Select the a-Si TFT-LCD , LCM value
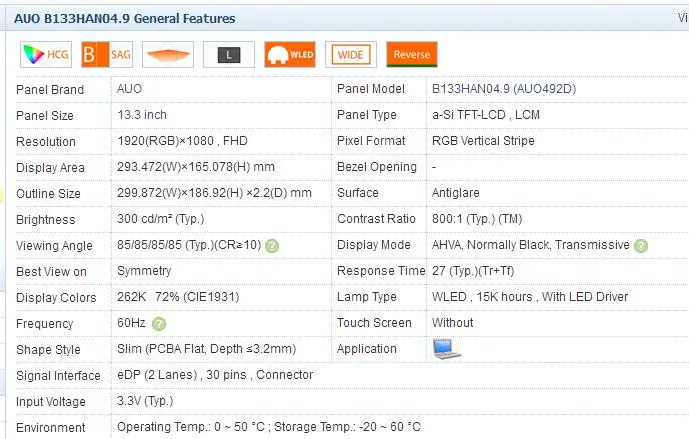 point(486,115)
